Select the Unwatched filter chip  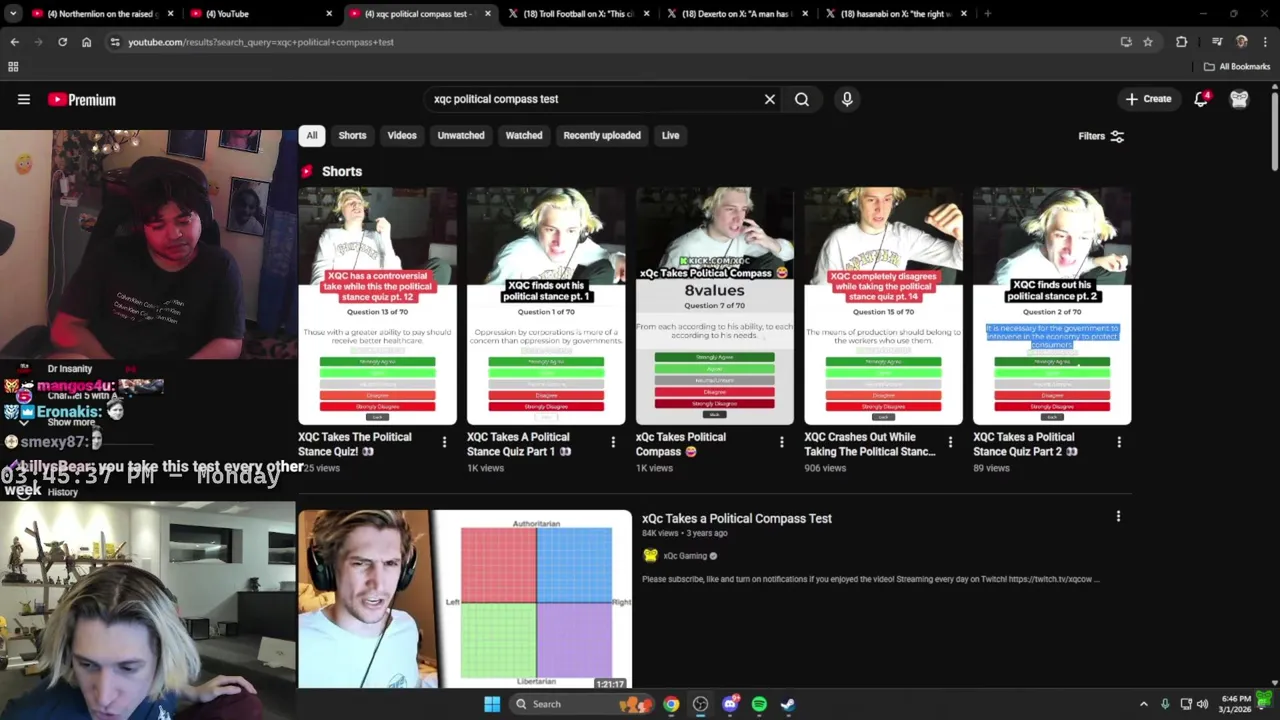pyautogui.click(x=461, y=136)
